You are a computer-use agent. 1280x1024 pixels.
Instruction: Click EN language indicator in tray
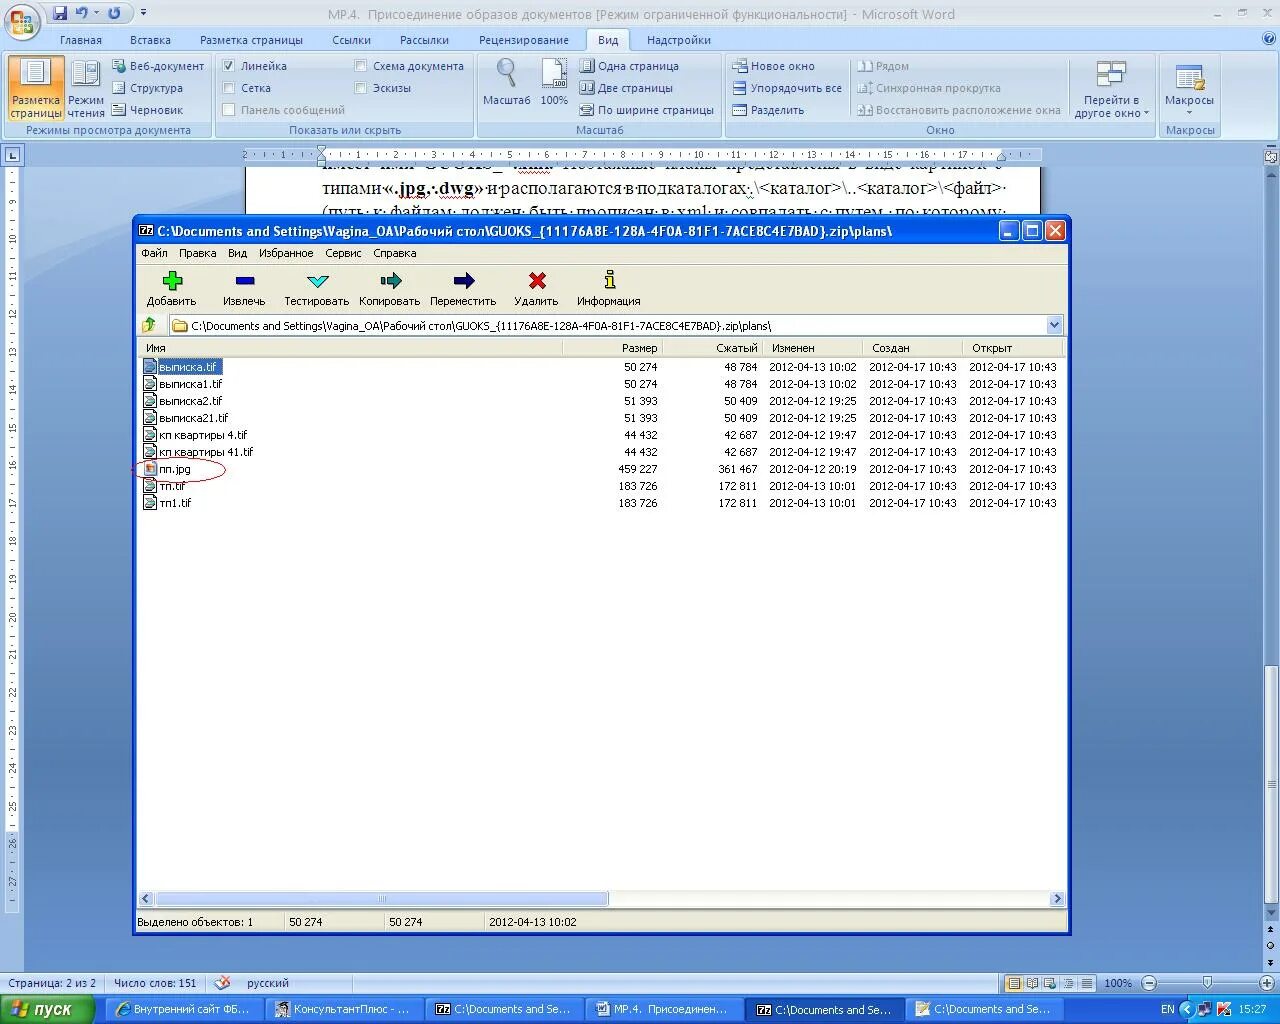tap(1167, 1009)
